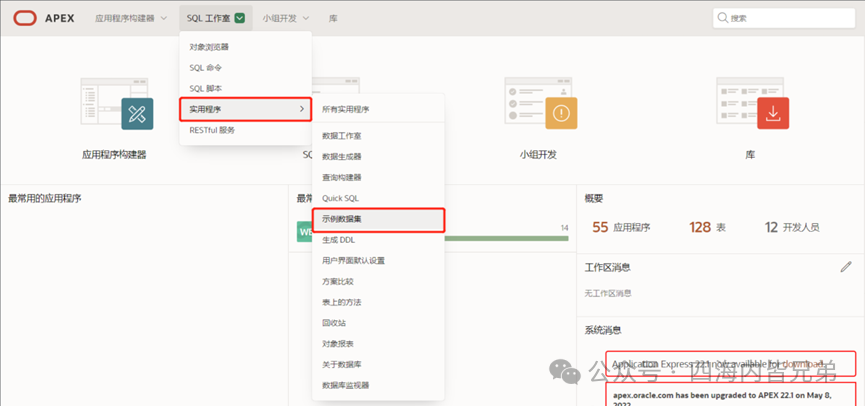Viewport: 865px width, 406px height.
Task: Expand the 实用程序 submenu arrow
Action: 302,109
